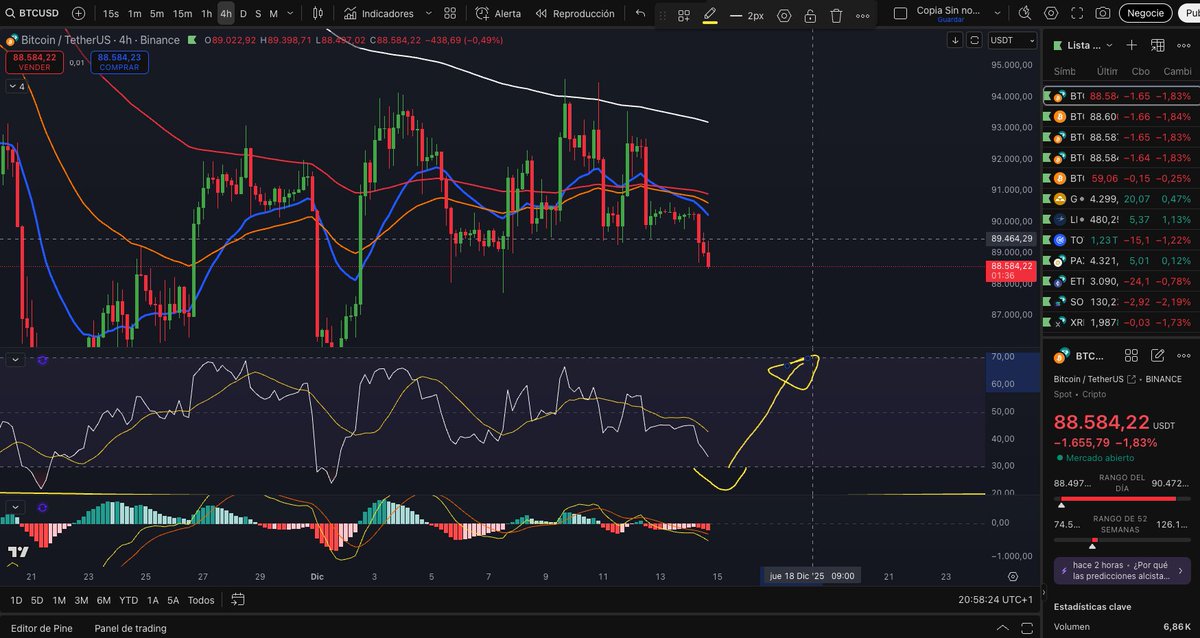Select the 1M date range
The image size is (1200, 638).
(59, 600)
